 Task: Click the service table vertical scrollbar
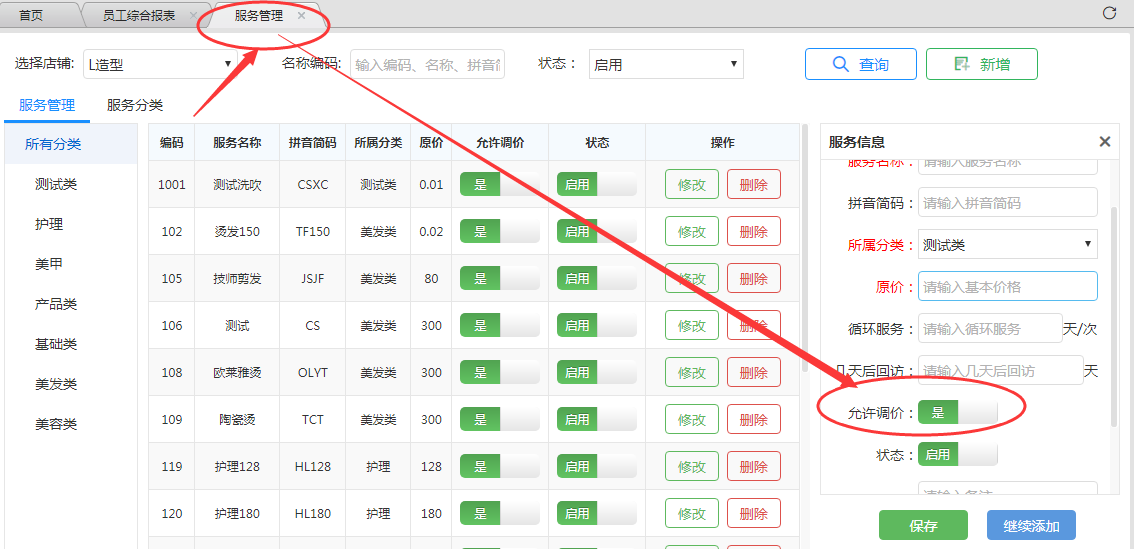tap(804, 247)
